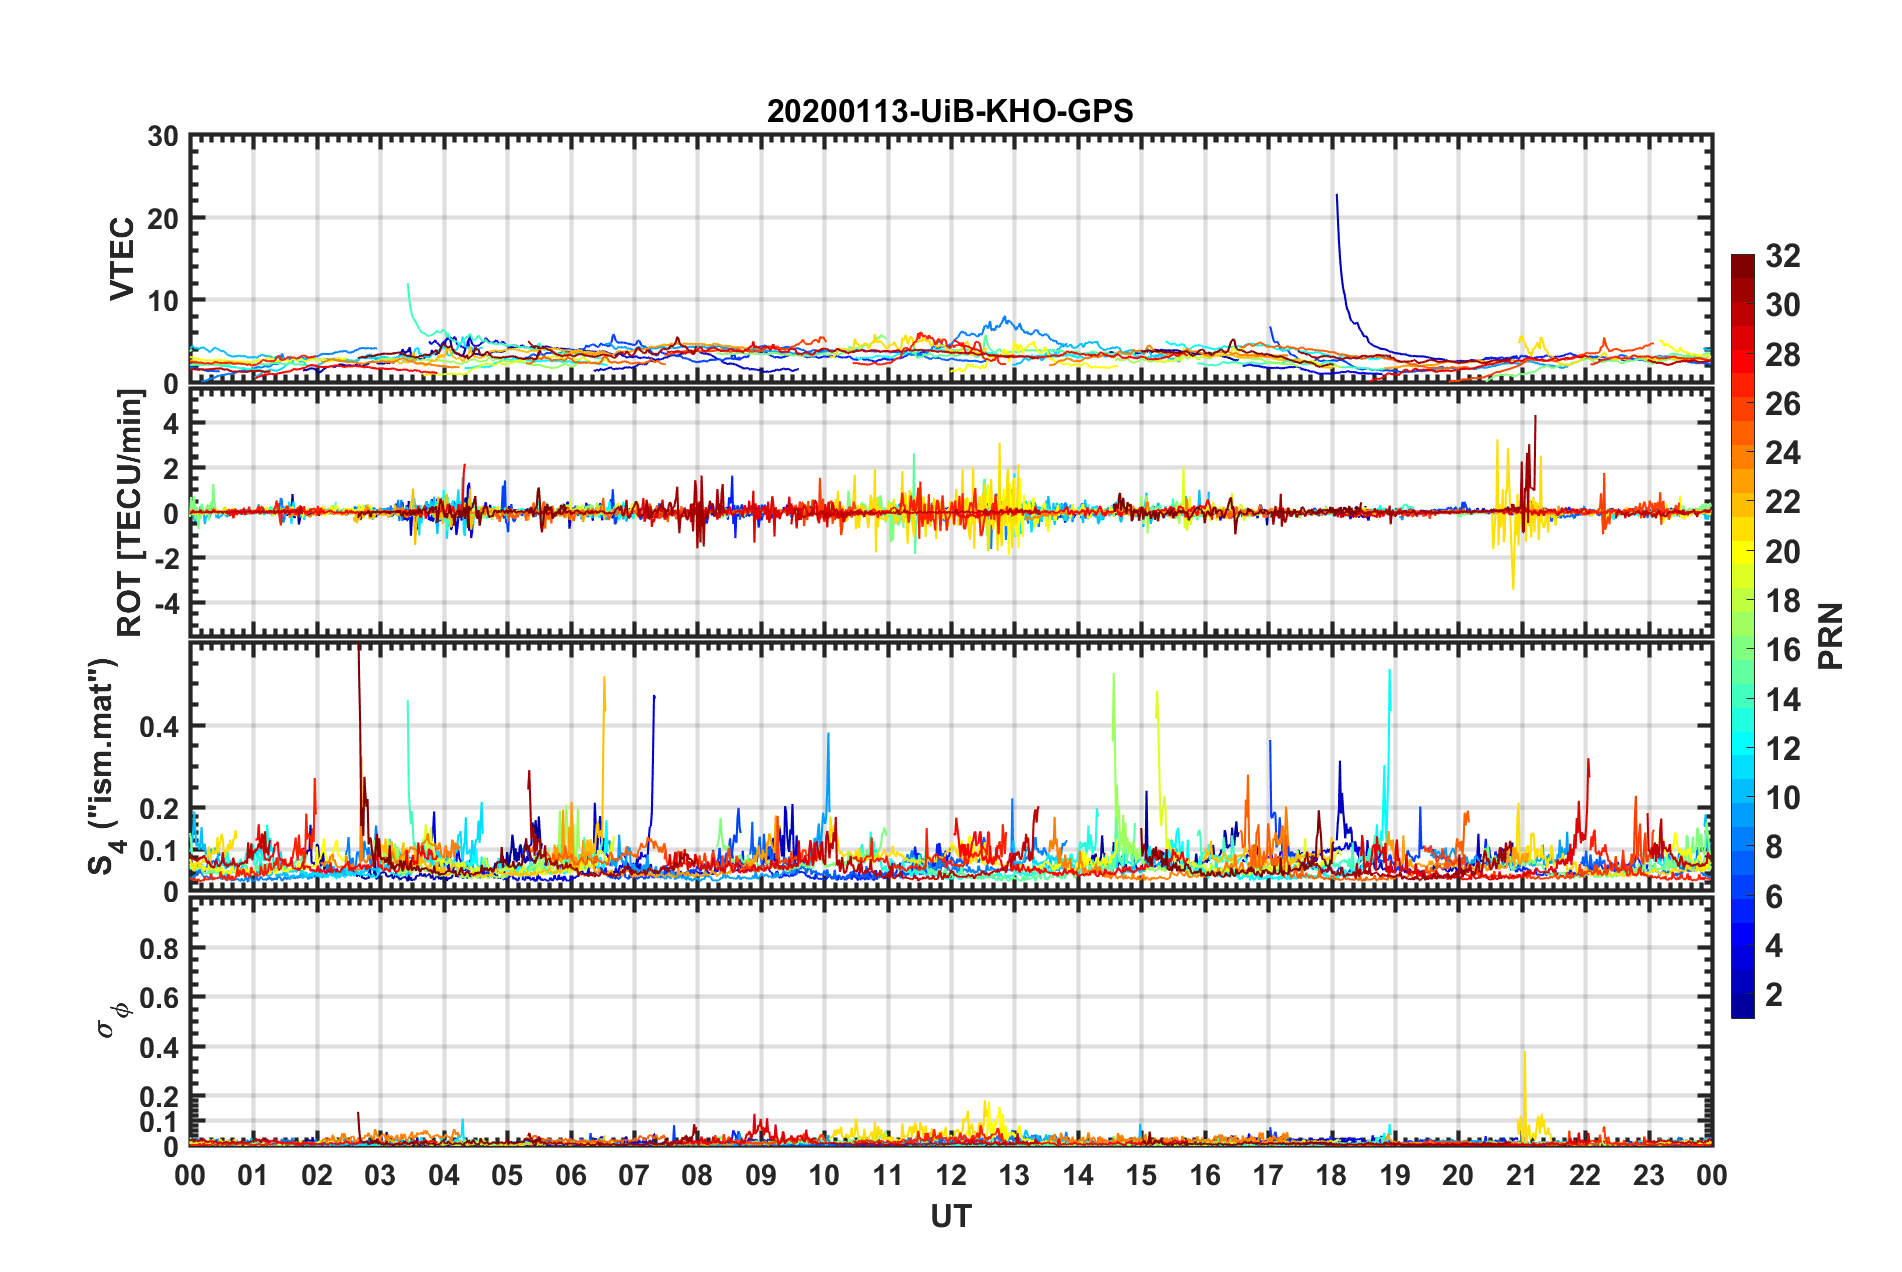The height and width of the screenshot is (1272, 1902).
Task: Select the 06 hour tick on the UT axis
Action: tap(571, 1175)
